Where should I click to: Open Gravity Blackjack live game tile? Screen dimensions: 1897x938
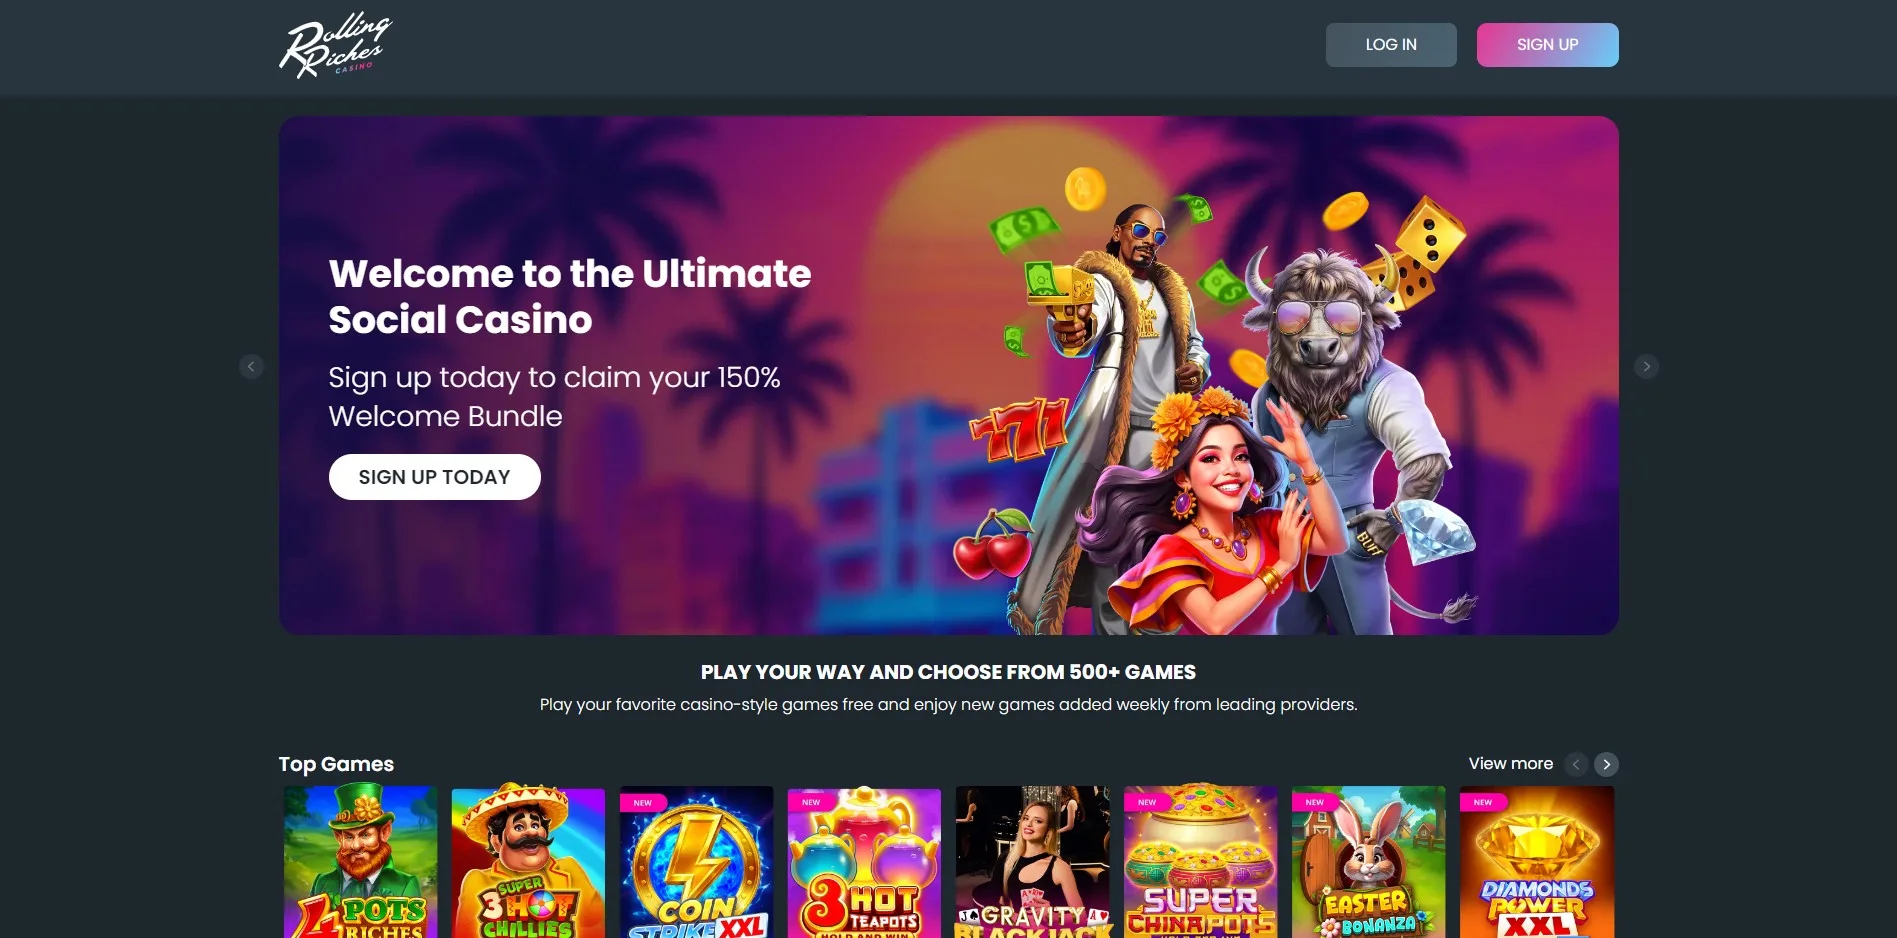click(1032, 862)
